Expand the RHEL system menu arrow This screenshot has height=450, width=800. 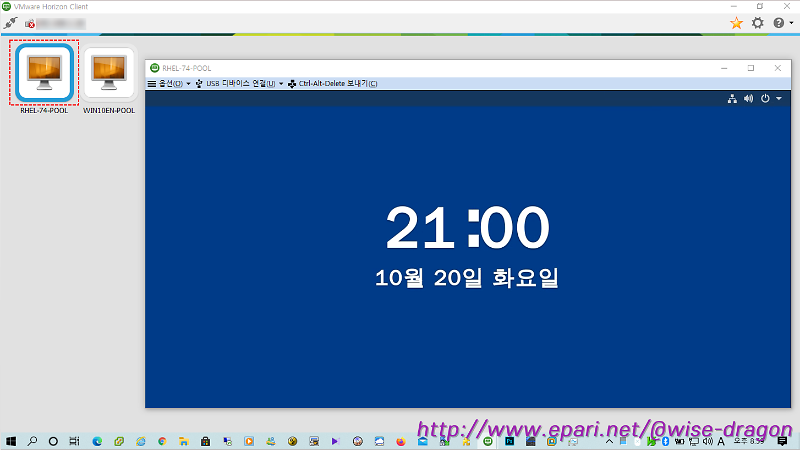pyautogui.click(x=779, y=99)
